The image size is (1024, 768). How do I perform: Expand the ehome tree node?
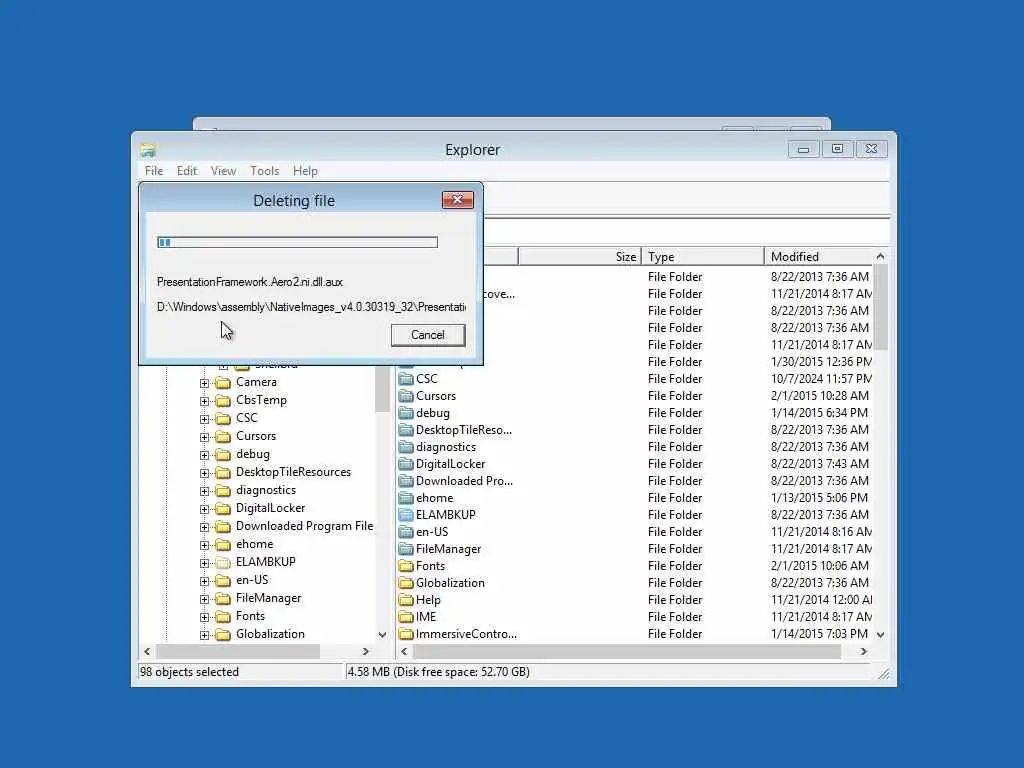click(204, 545)
